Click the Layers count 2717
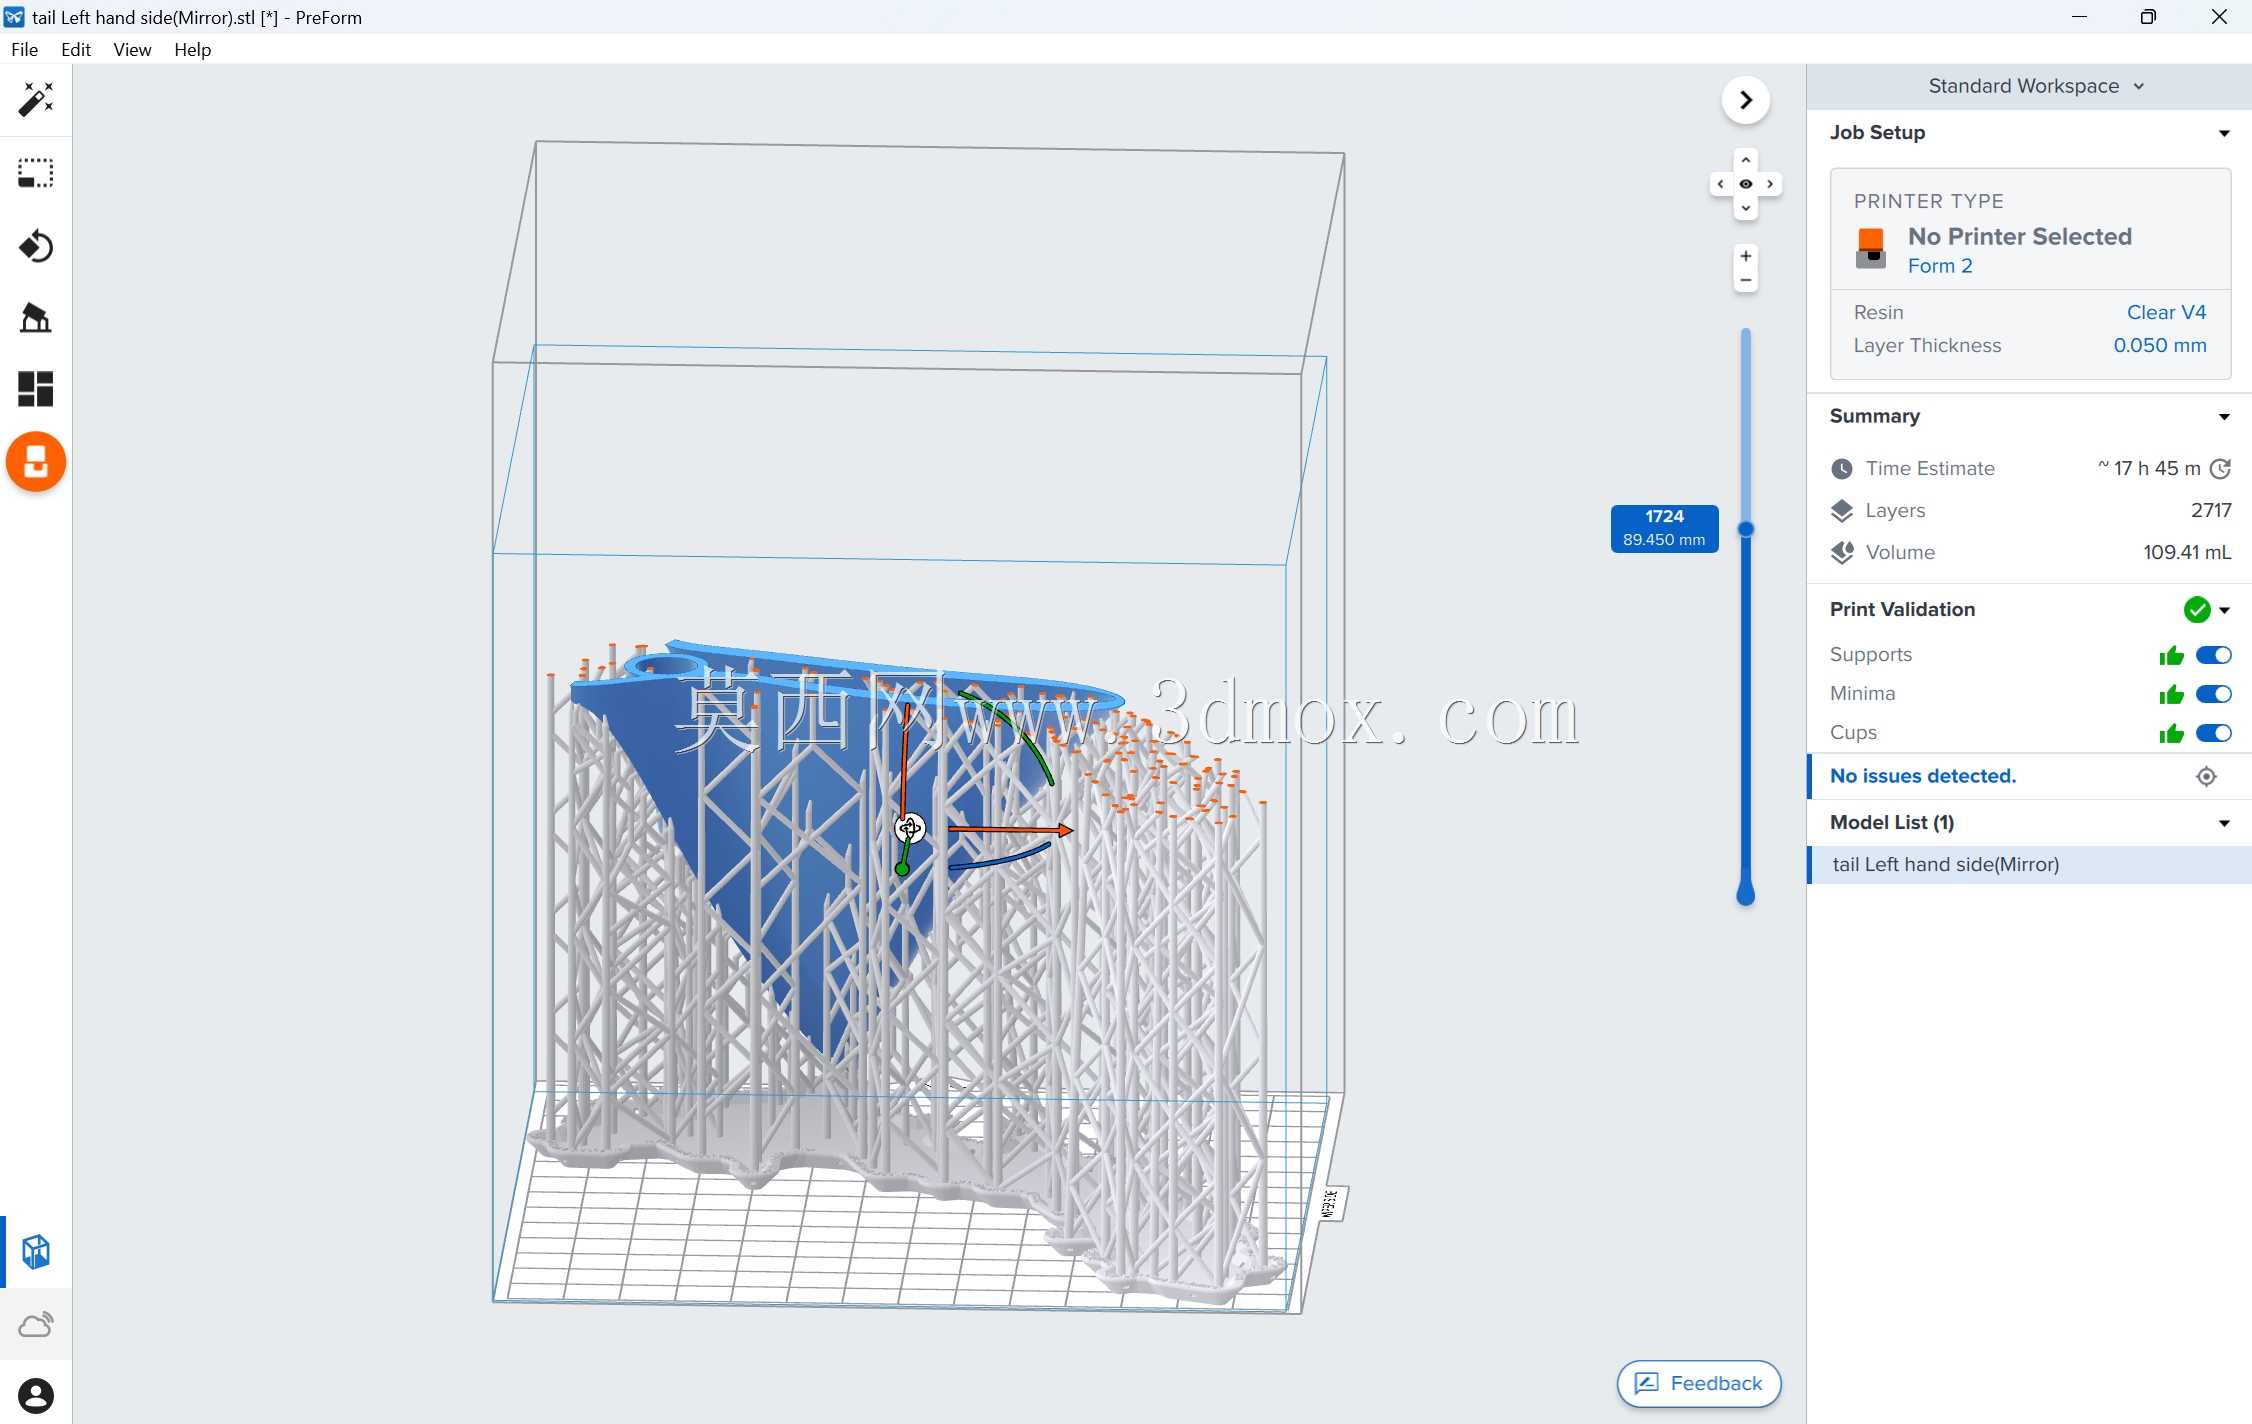 click(2210, 510)
